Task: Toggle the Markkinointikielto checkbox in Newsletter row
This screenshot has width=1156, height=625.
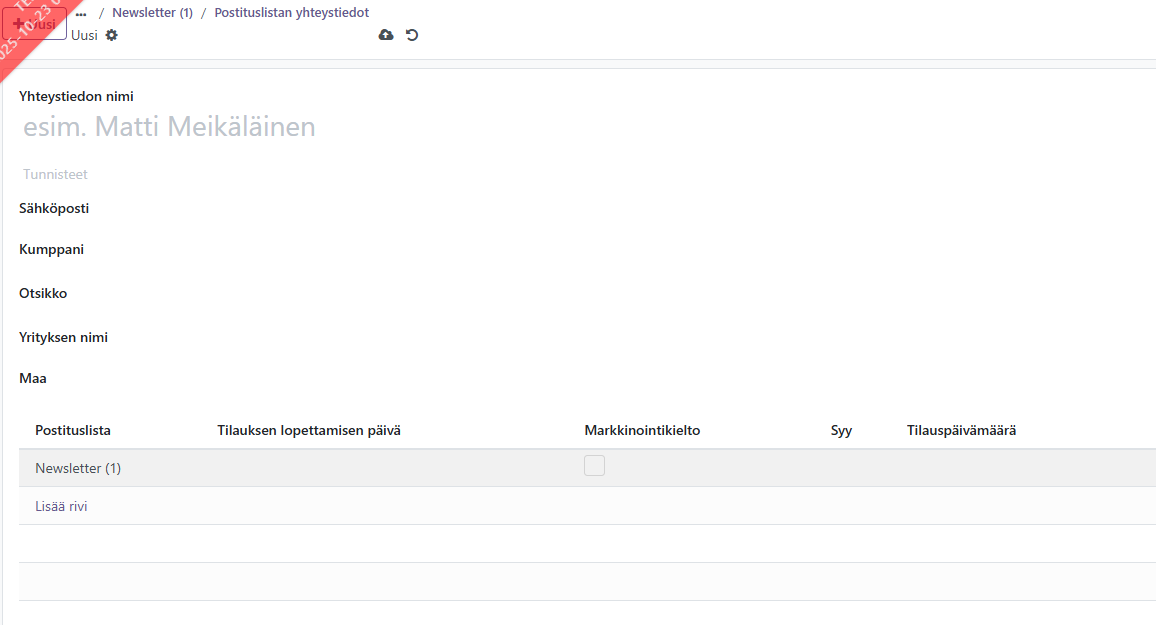Action: (594, 465)
